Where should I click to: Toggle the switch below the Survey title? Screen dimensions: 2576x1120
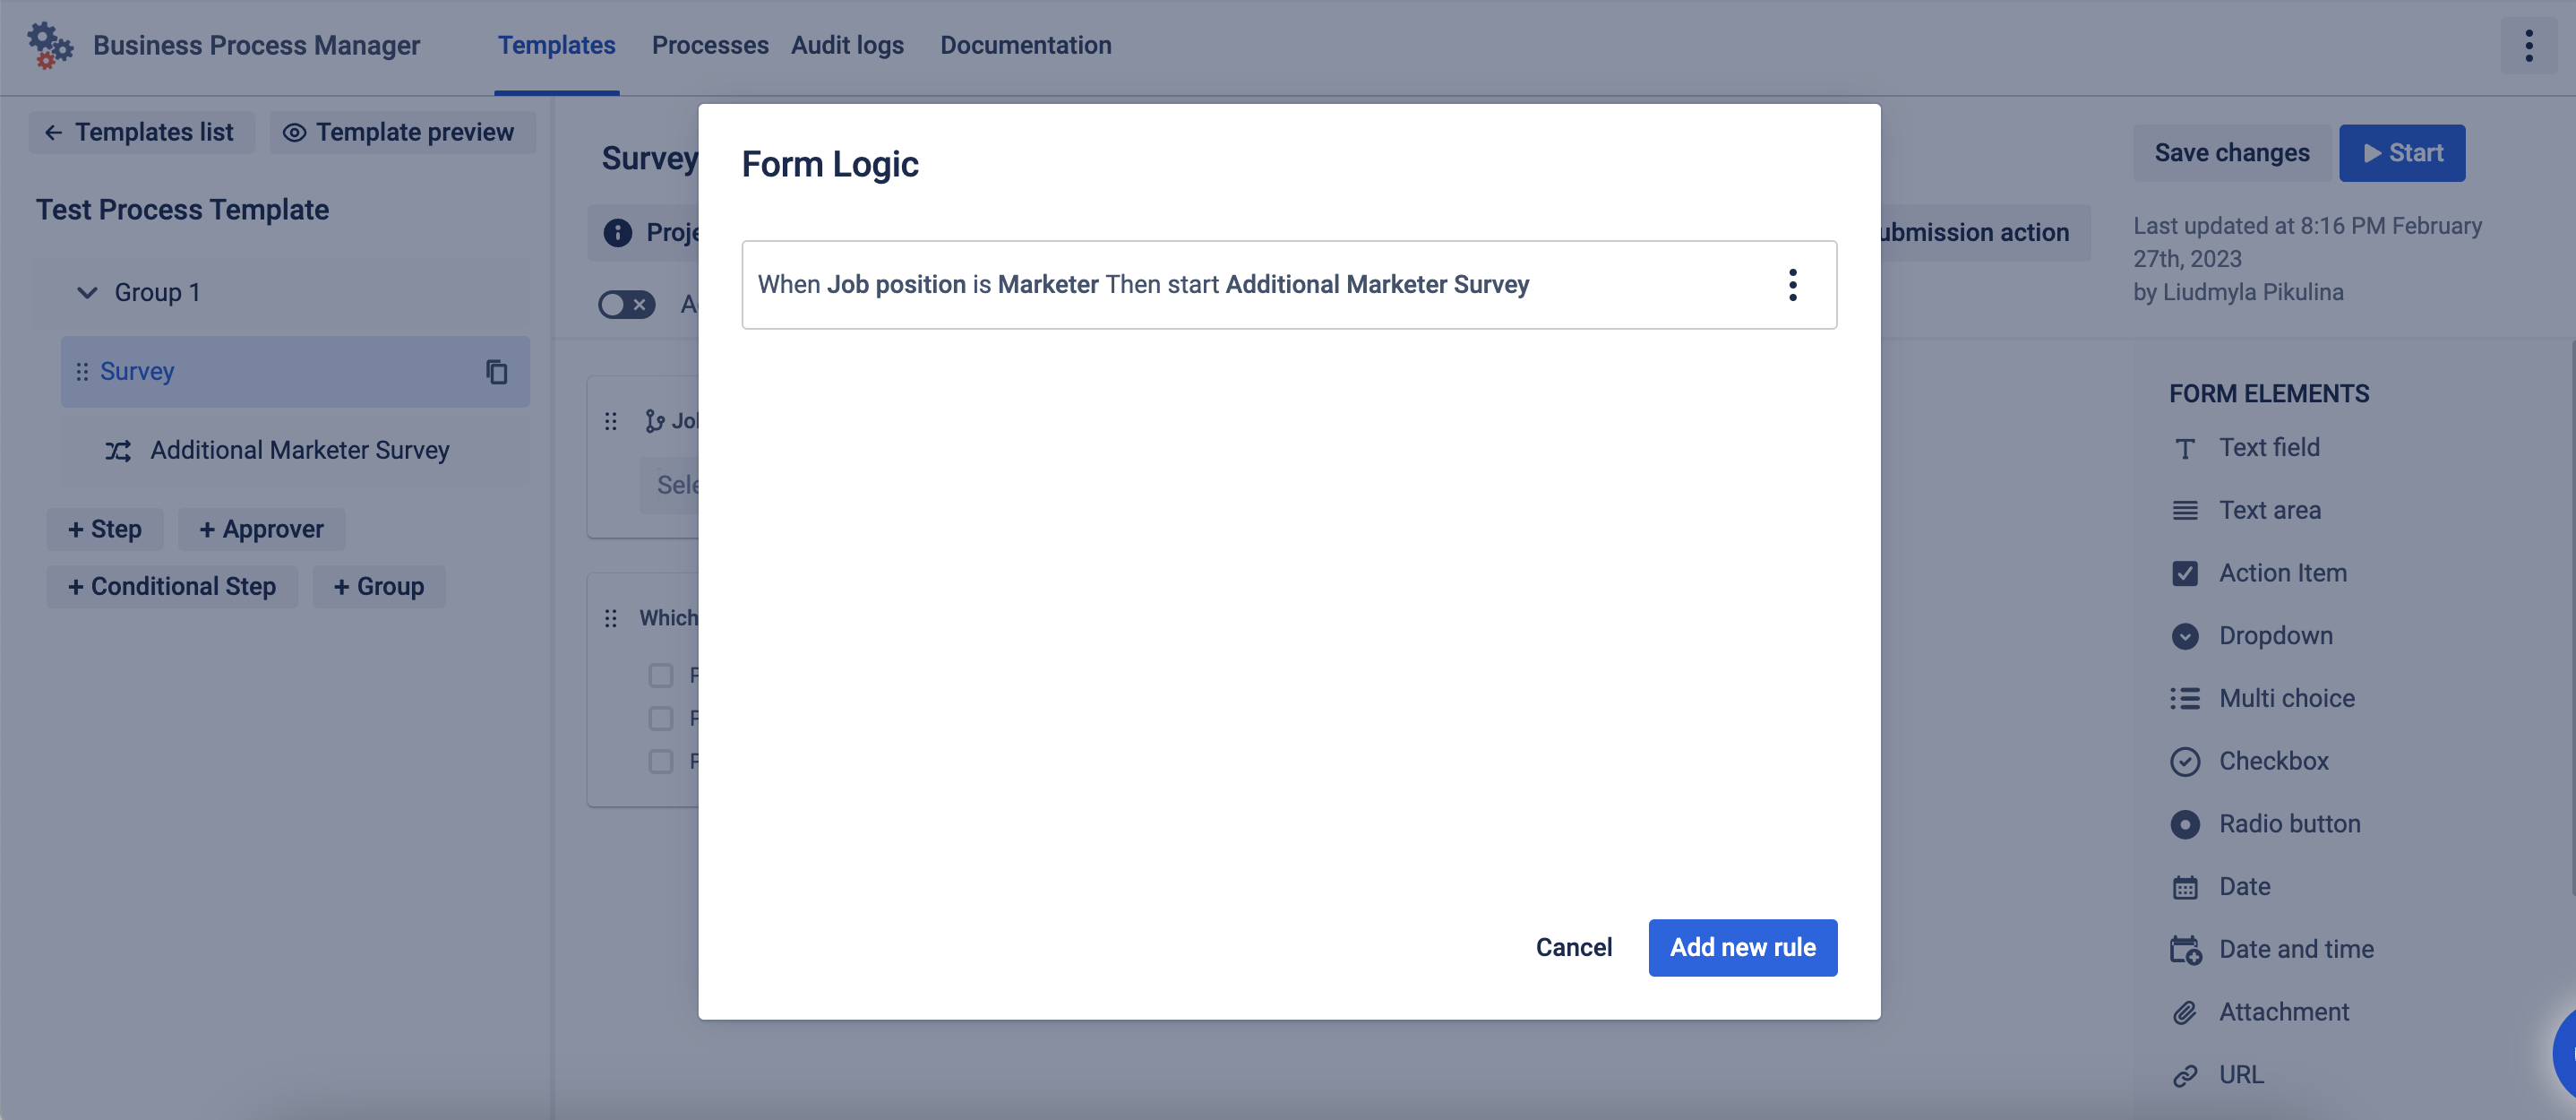626,304
